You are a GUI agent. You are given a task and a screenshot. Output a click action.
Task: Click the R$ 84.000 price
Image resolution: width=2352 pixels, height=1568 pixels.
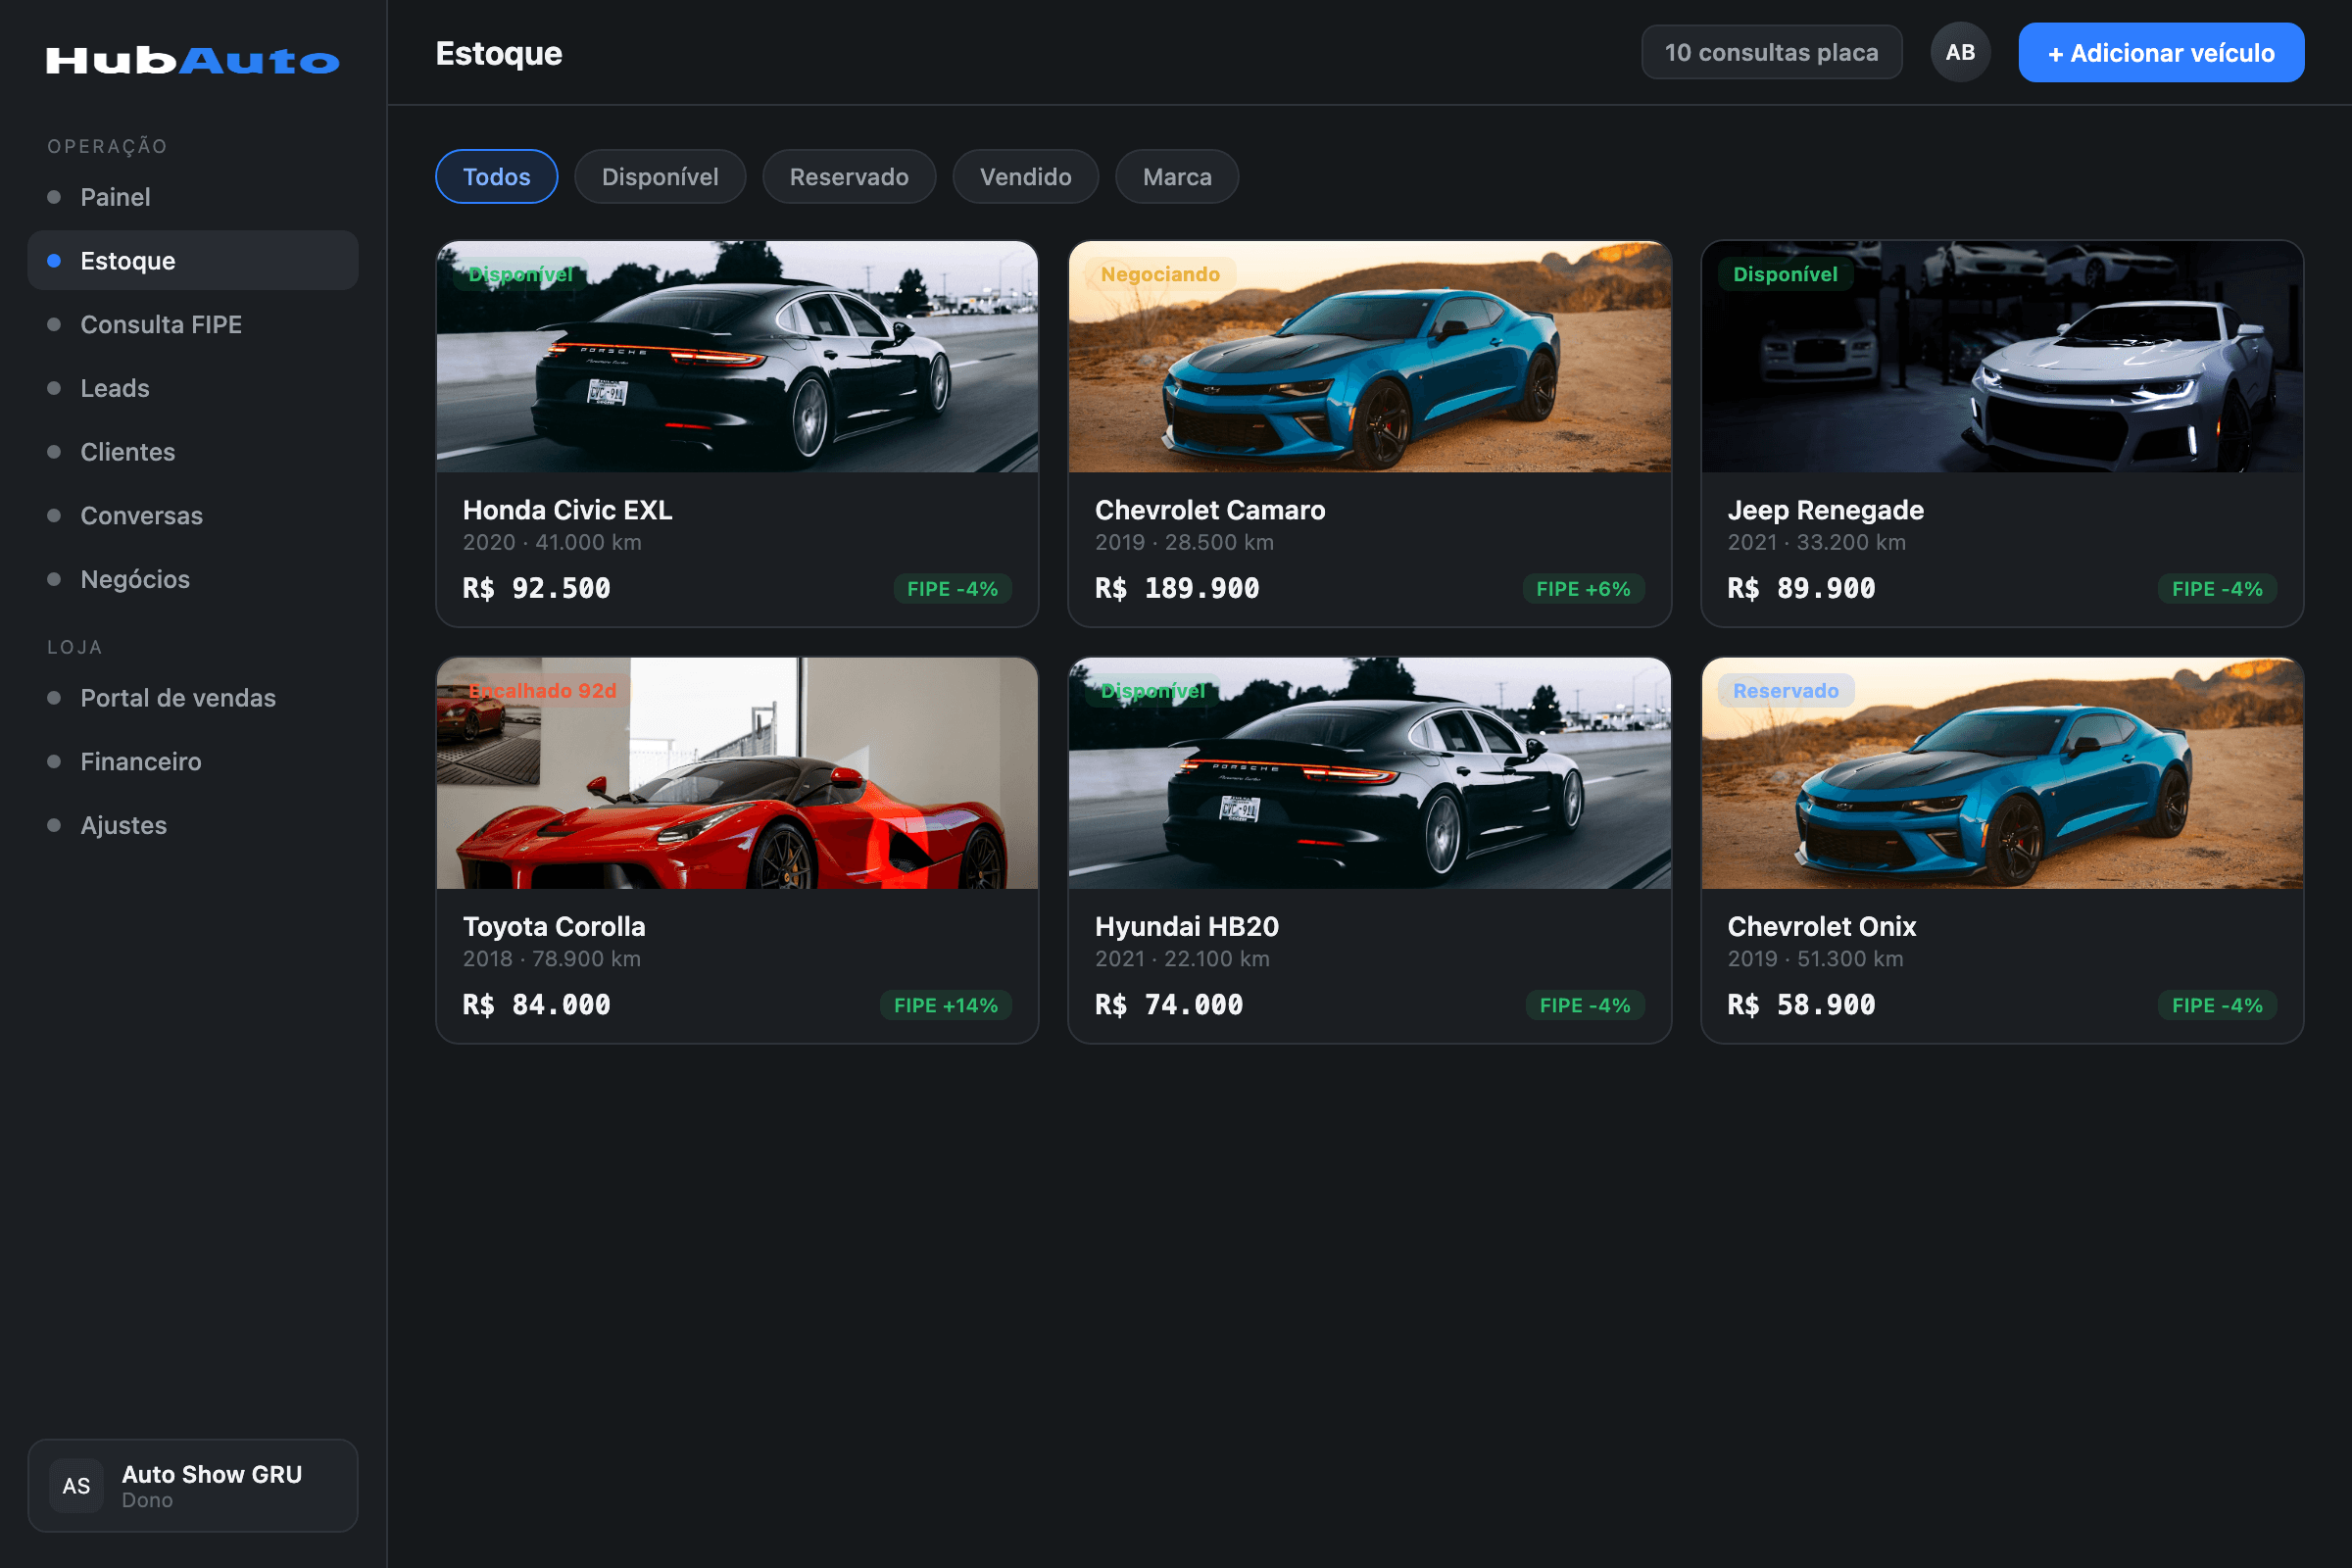pos(537,1005)
